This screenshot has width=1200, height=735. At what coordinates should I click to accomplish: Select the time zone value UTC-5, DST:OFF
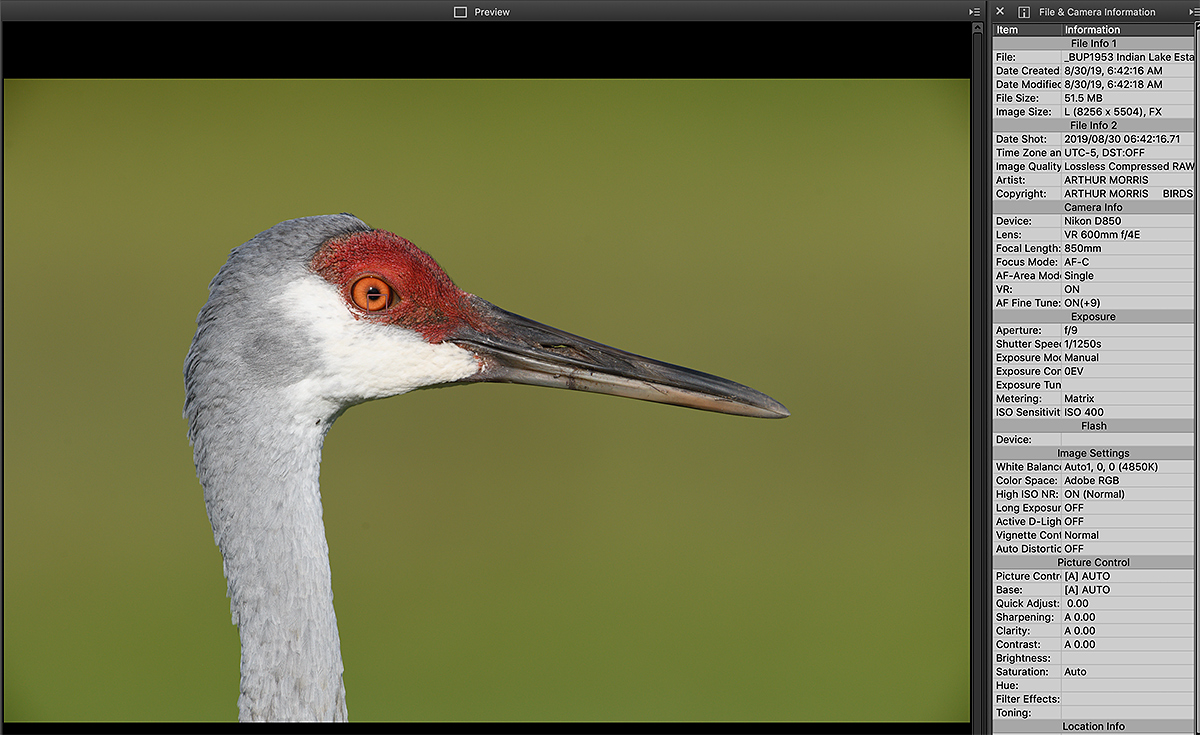click(x=1104, y=153)
